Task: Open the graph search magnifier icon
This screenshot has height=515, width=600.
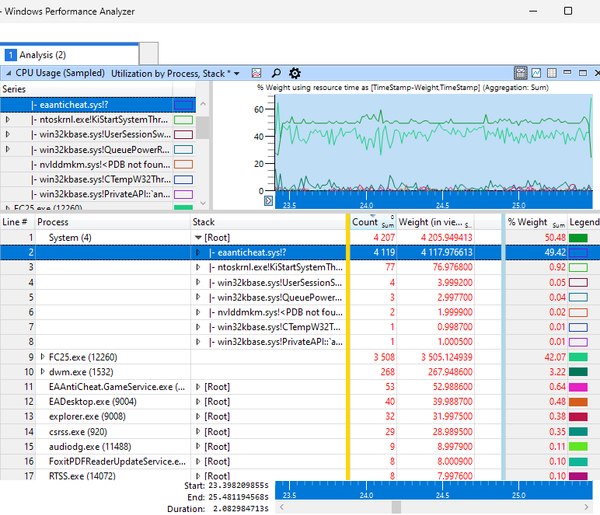Action: tap(275, 73)
